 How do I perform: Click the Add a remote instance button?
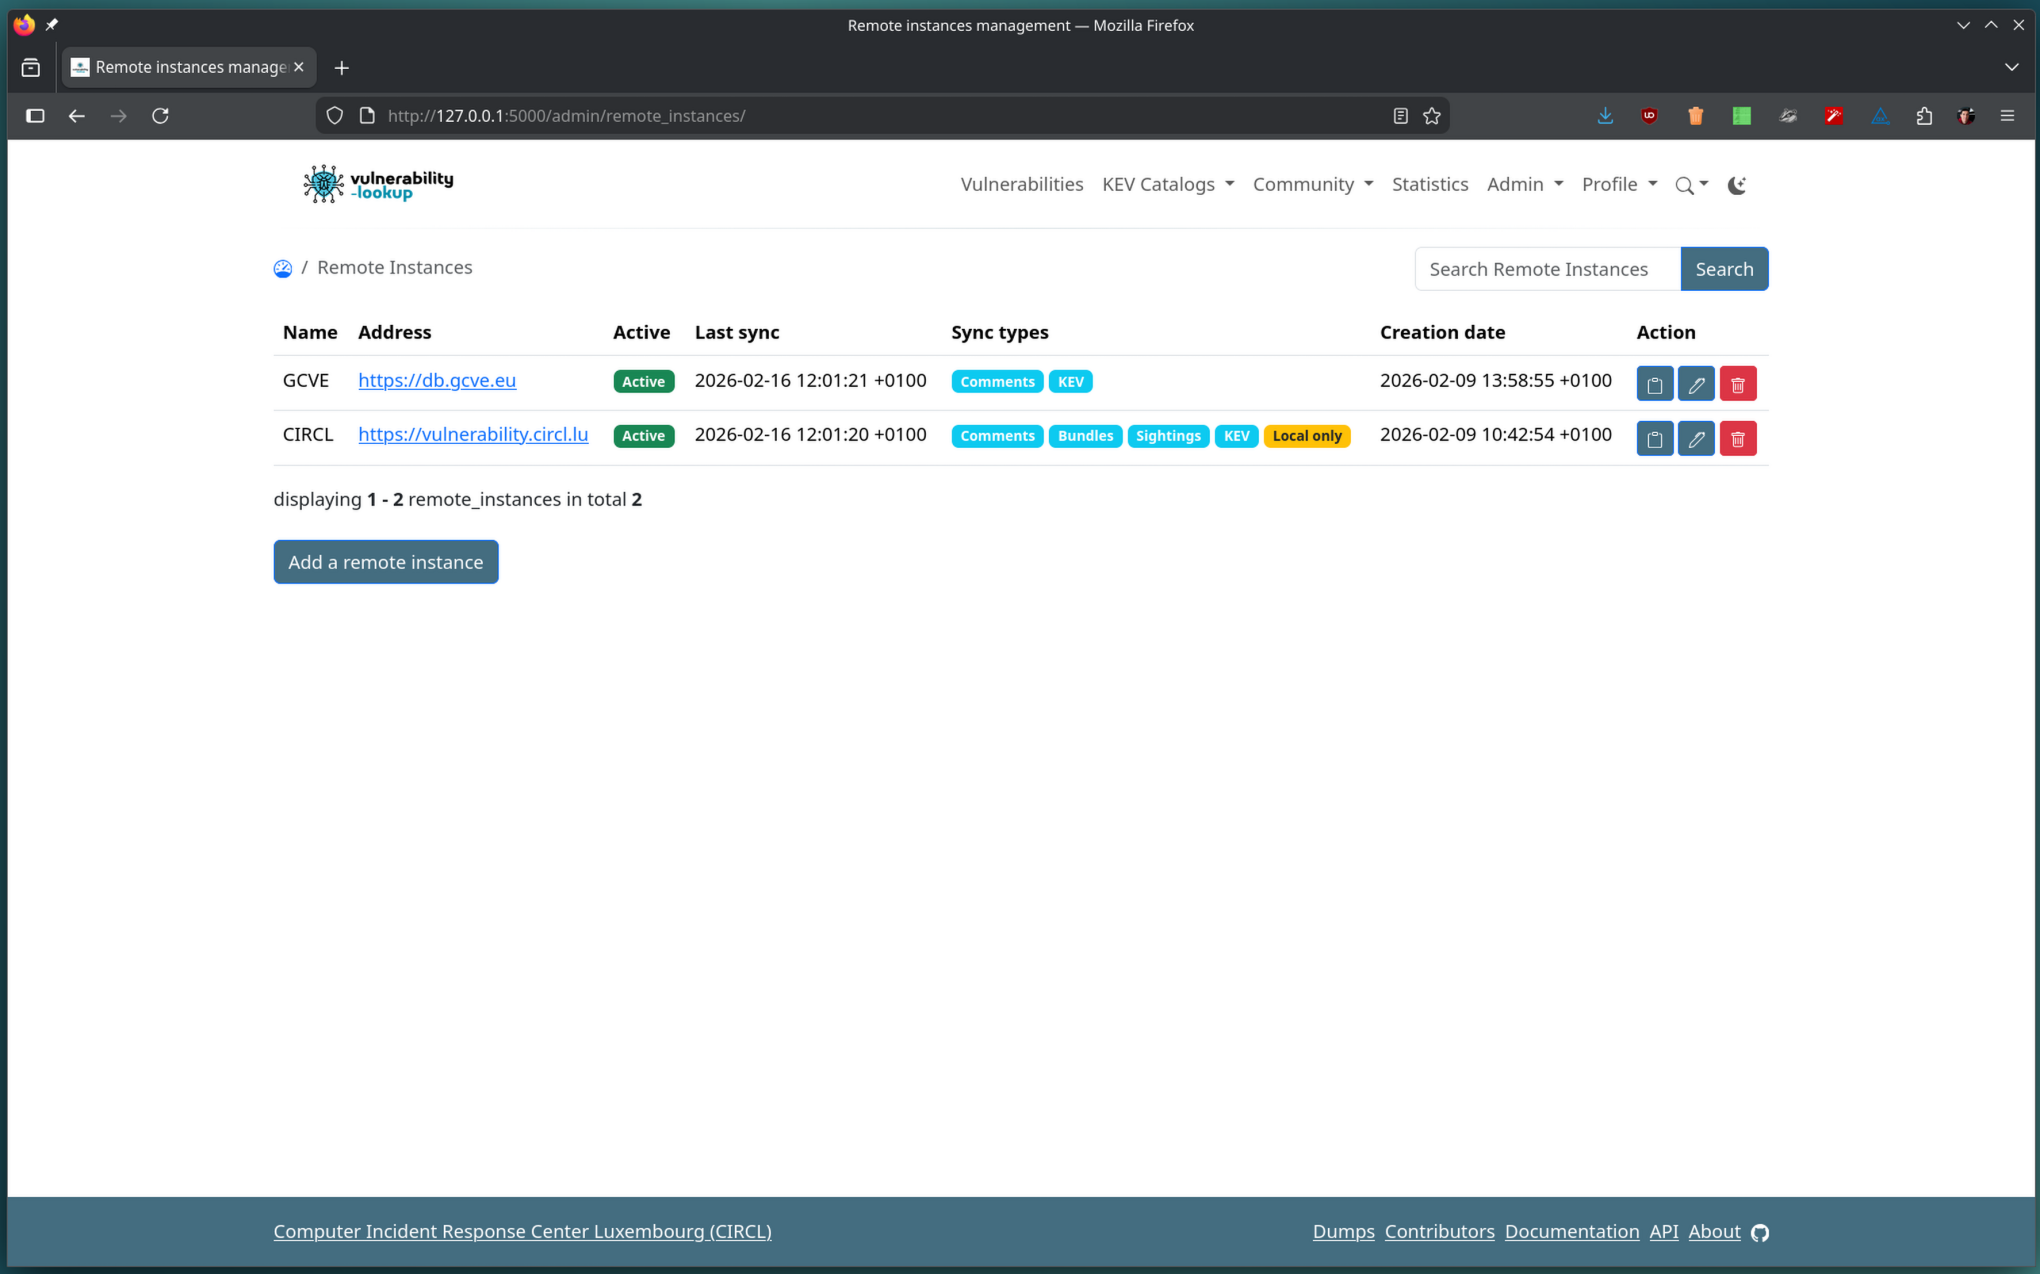pos(386,562)
